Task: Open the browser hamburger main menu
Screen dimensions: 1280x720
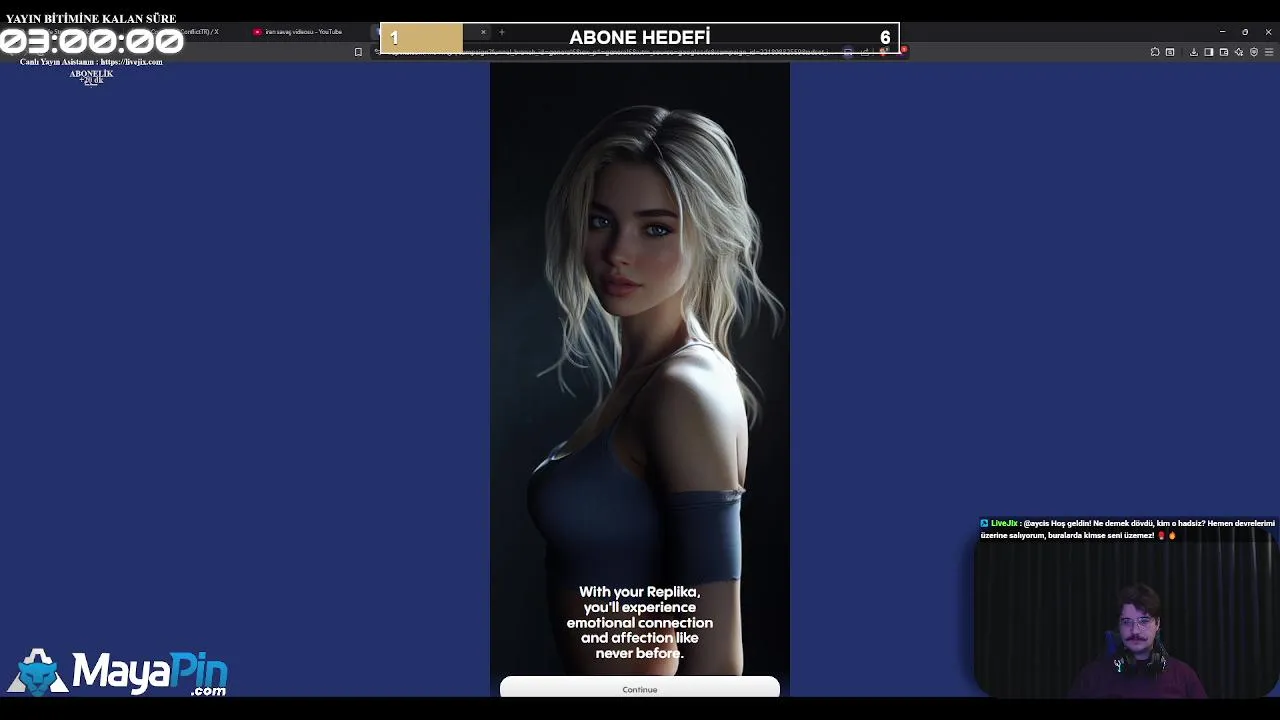Action: [1269, 52]
